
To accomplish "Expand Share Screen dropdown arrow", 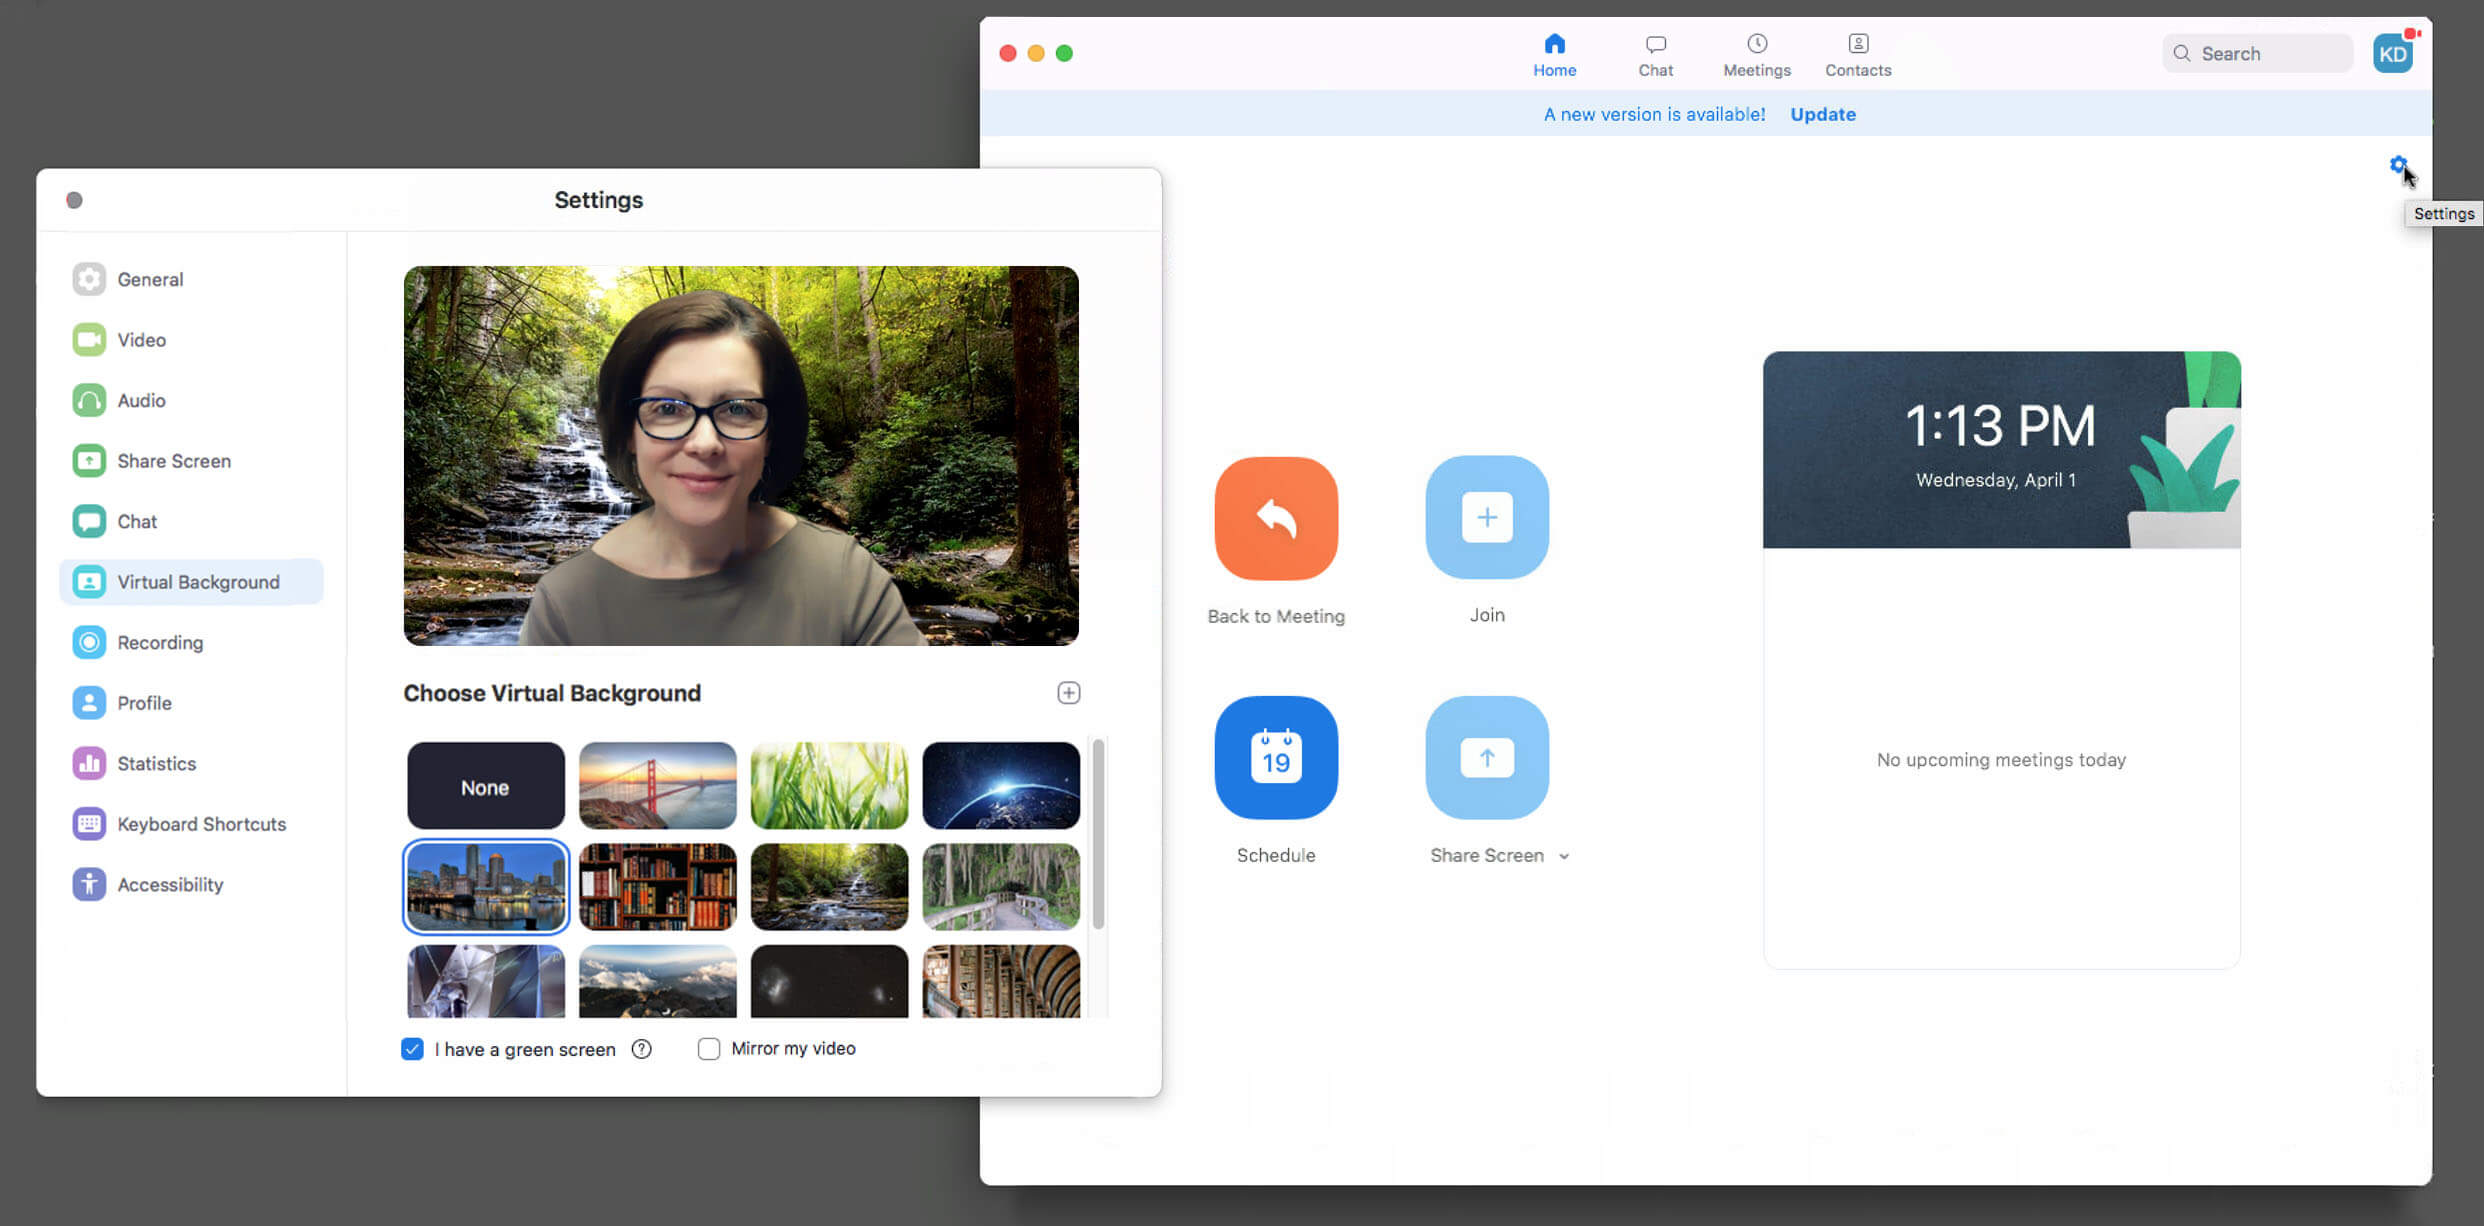I will [1564, 856].
